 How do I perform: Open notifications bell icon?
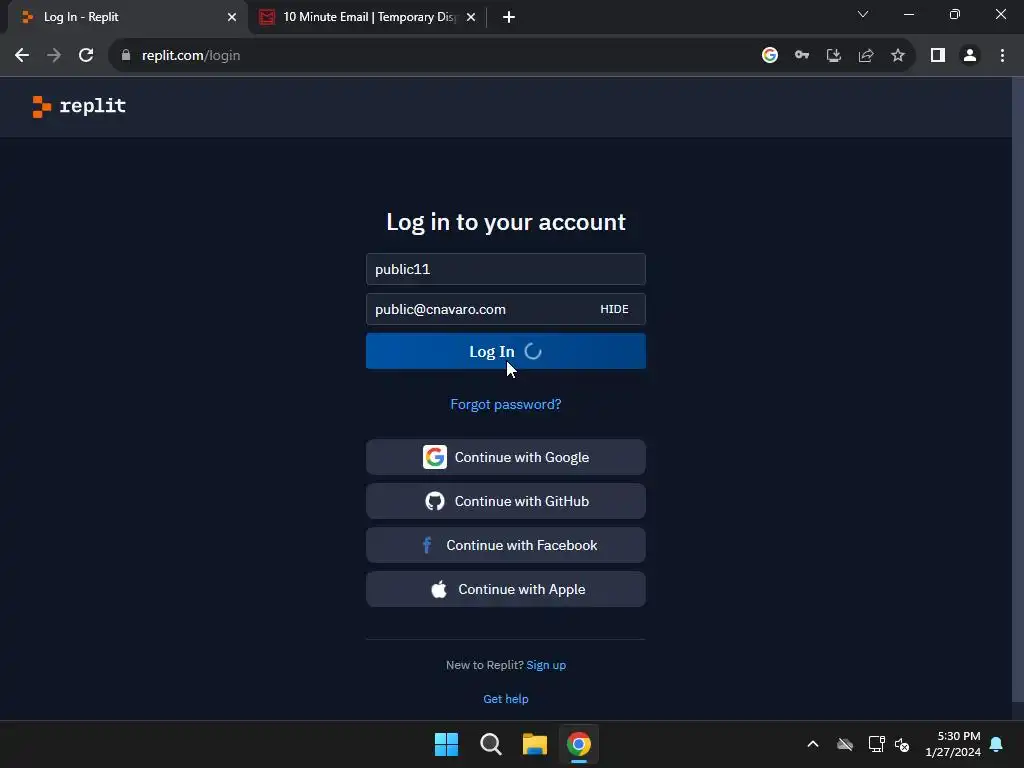(997, 744)
